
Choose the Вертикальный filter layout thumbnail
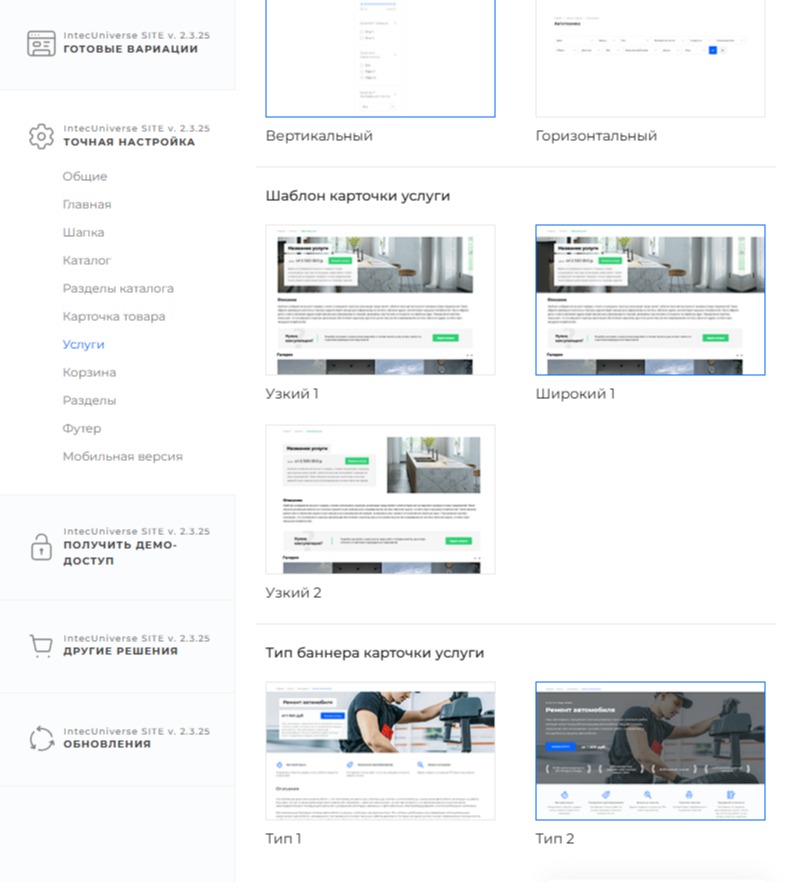[380, 58]
